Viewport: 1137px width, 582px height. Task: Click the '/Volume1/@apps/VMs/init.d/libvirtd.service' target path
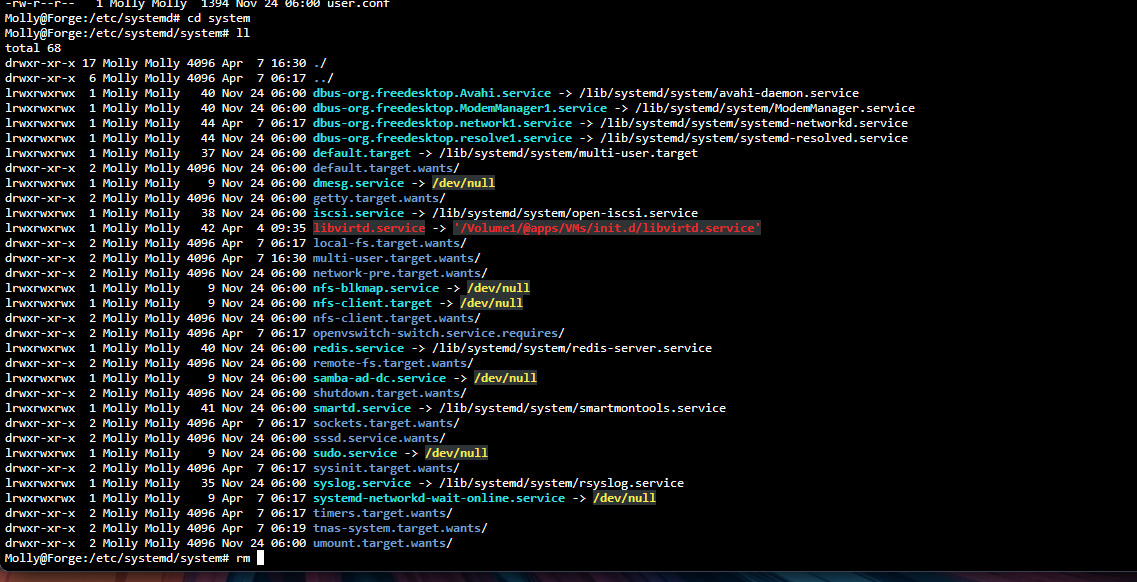tap(608, 228)
